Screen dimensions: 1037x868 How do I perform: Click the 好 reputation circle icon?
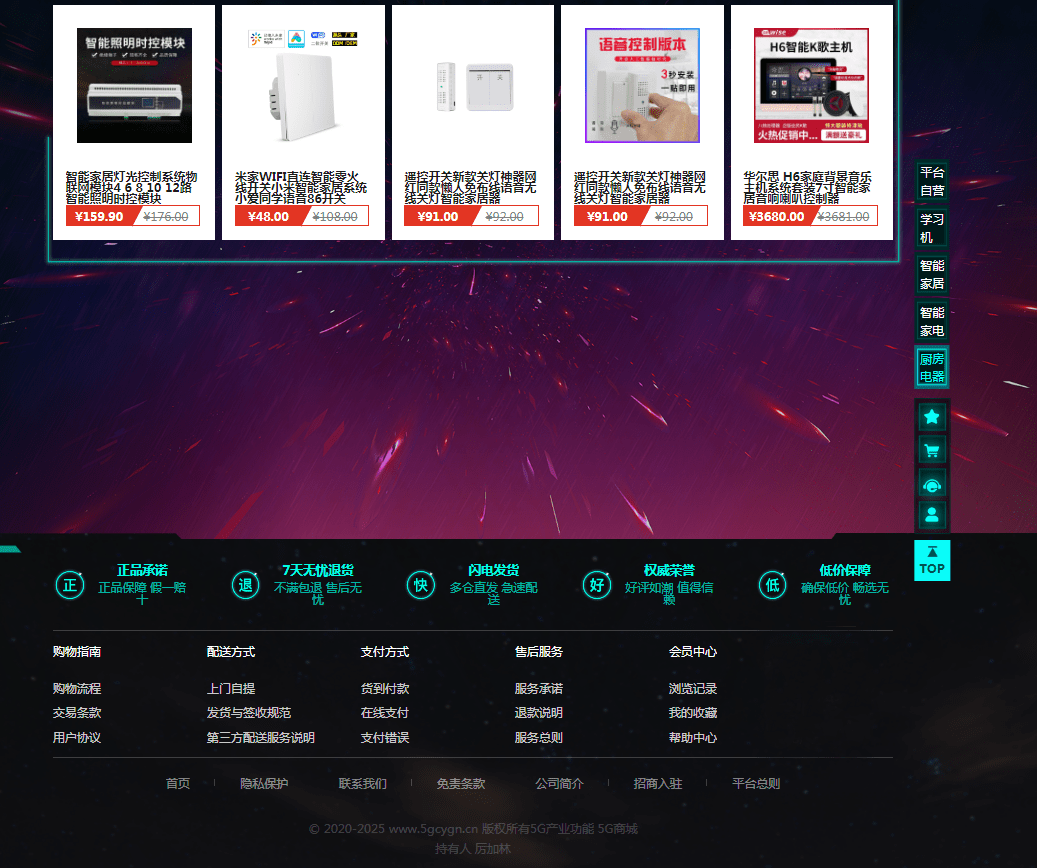597,585
